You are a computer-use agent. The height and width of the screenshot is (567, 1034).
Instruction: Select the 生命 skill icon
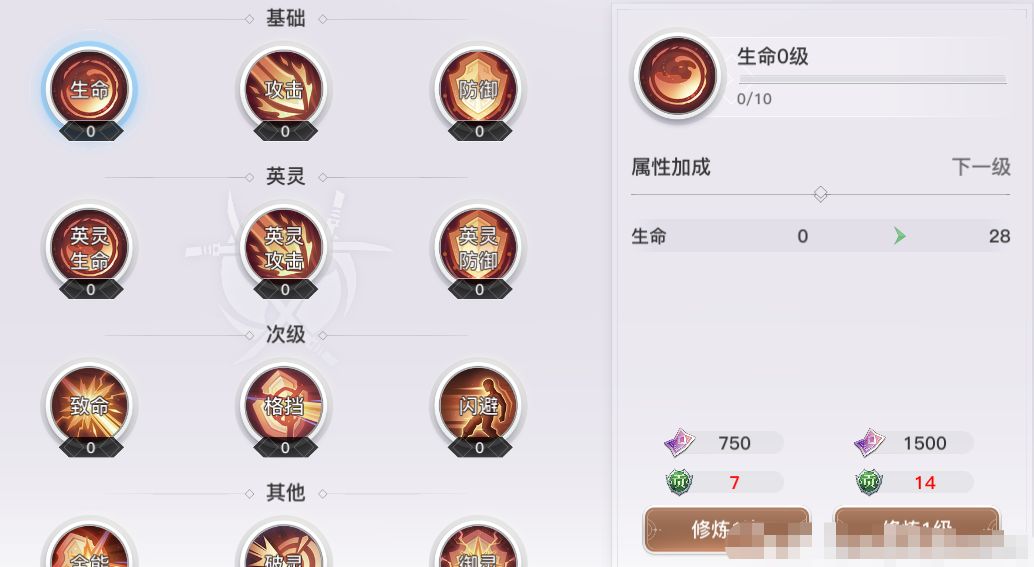click(90, 89)
